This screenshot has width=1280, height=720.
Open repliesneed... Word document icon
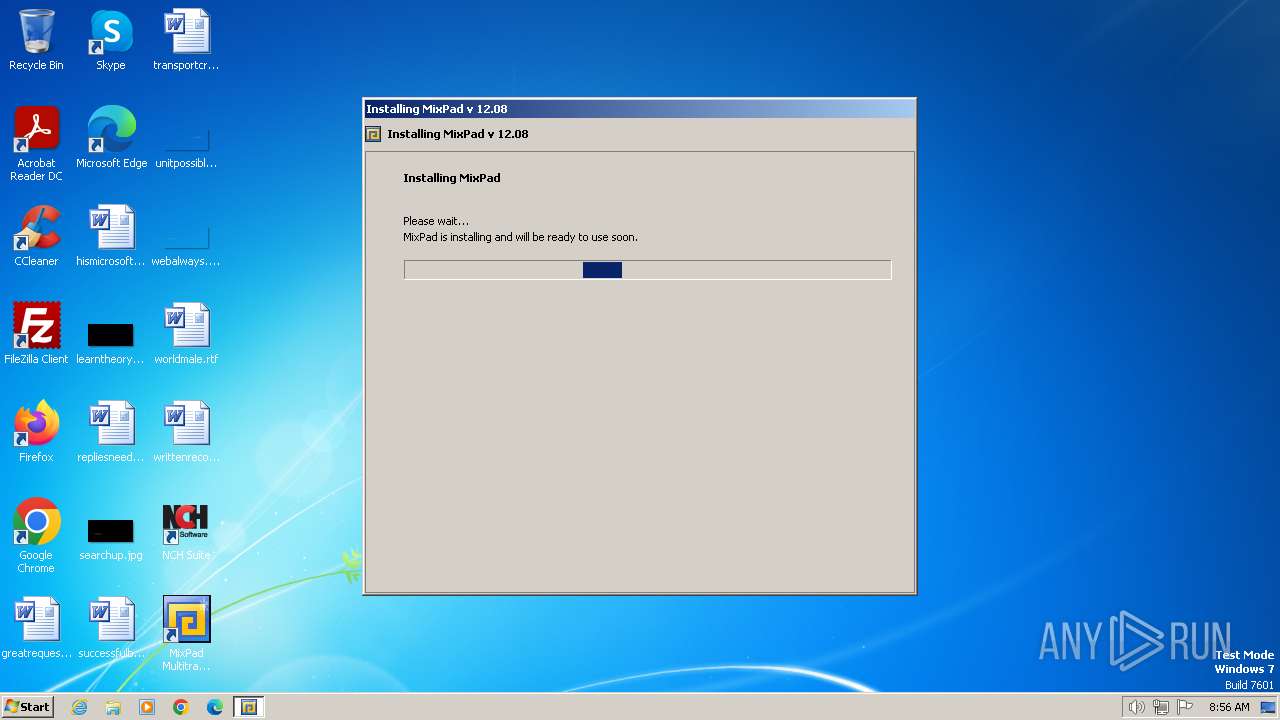click(x=111, y=432)
